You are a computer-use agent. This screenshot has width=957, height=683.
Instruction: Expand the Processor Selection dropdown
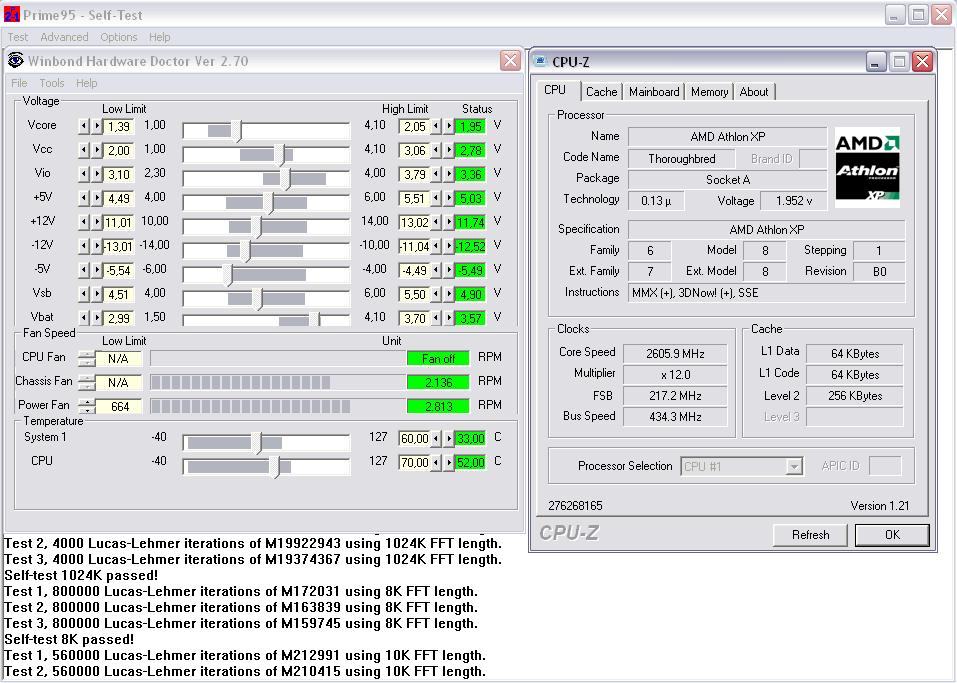click(793, 467)
